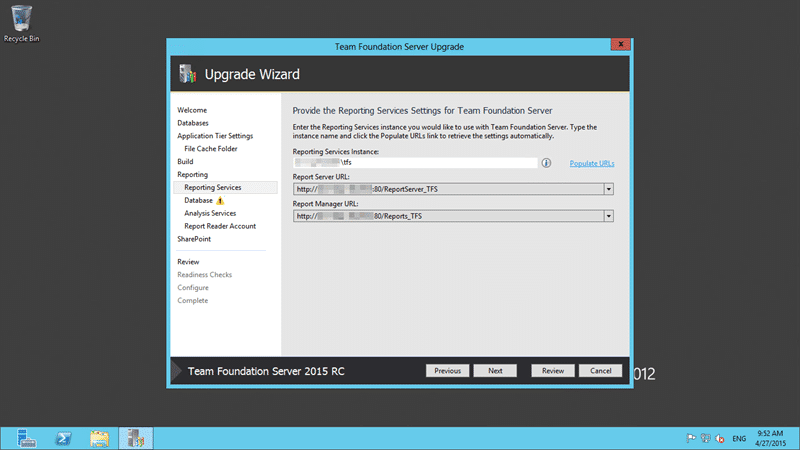Screen dimensions: 800x450
Task: Switch the ENG input language indicator
Action: [x=739, y=438]
